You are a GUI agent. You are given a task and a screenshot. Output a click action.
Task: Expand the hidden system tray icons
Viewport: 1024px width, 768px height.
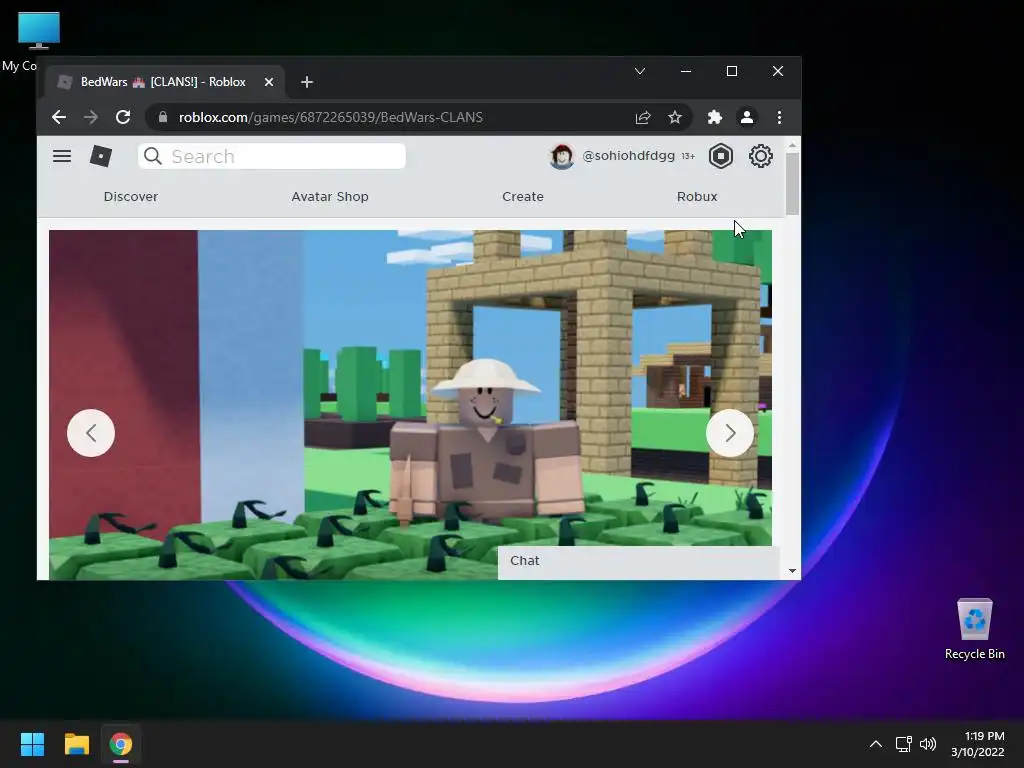[x=876, y=744]
